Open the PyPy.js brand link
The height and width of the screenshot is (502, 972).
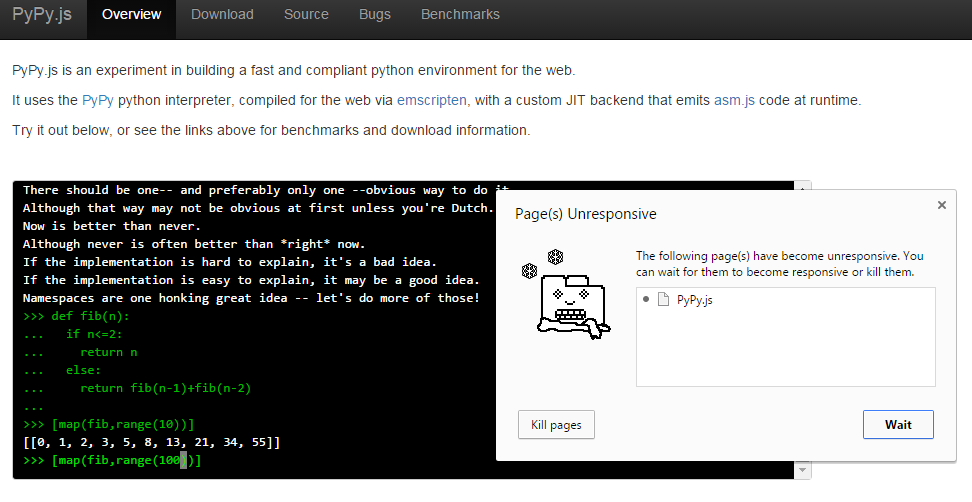[42, 14]
